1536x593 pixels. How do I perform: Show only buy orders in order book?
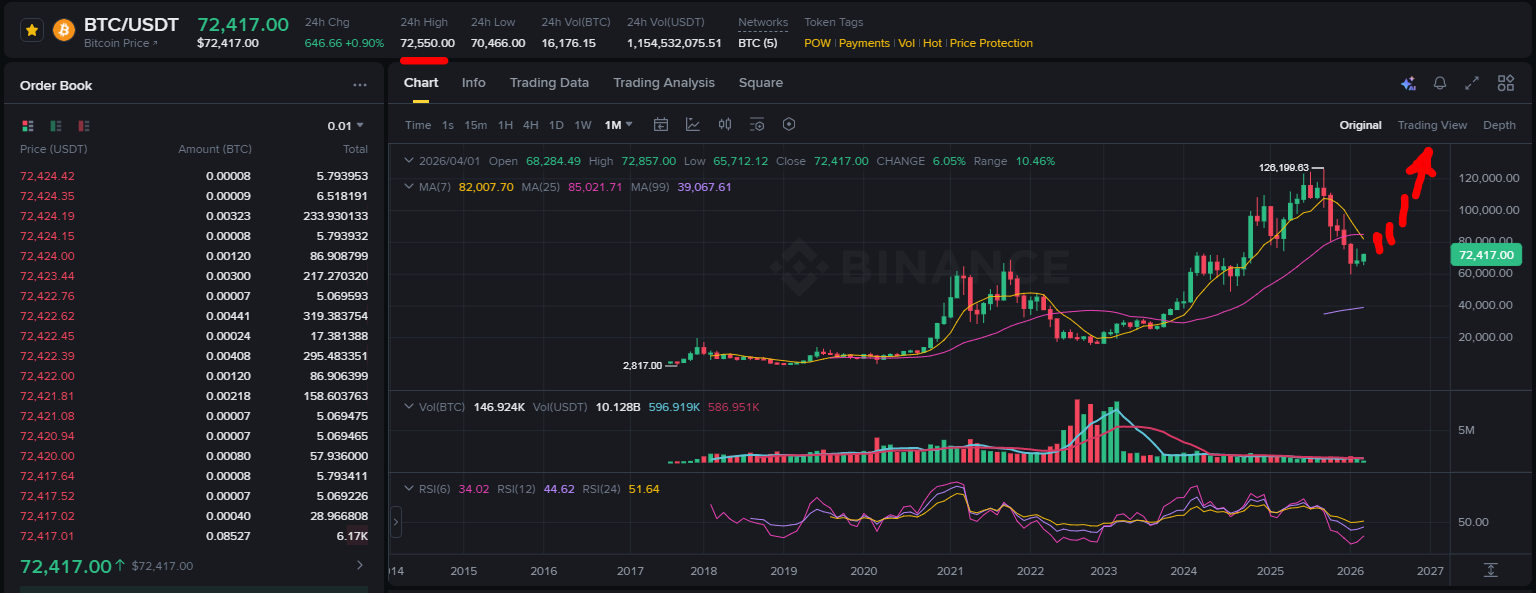[56, 126]
